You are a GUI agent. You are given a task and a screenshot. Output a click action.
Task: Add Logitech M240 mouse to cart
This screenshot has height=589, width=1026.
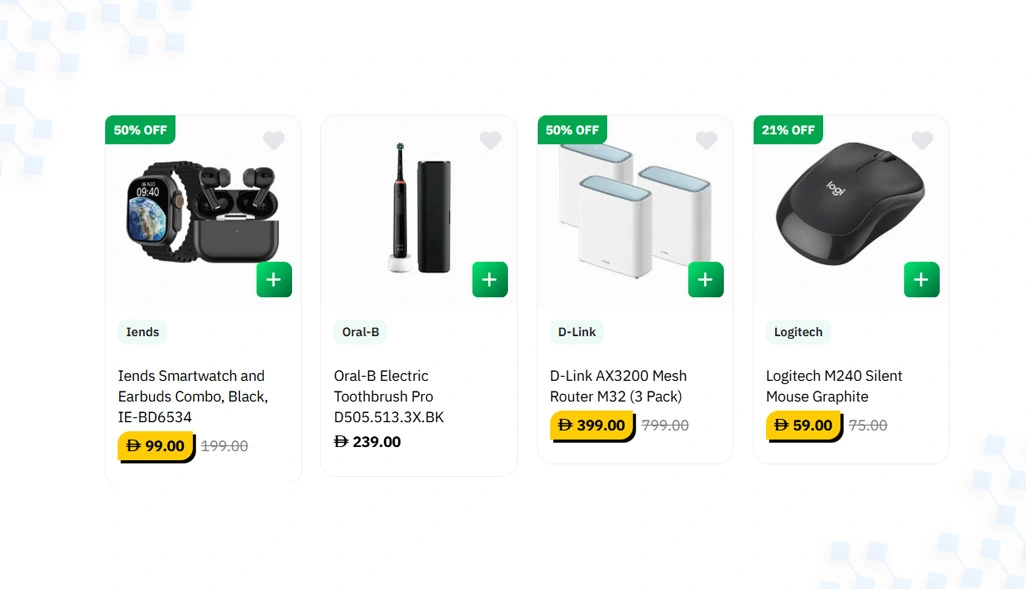922,279
